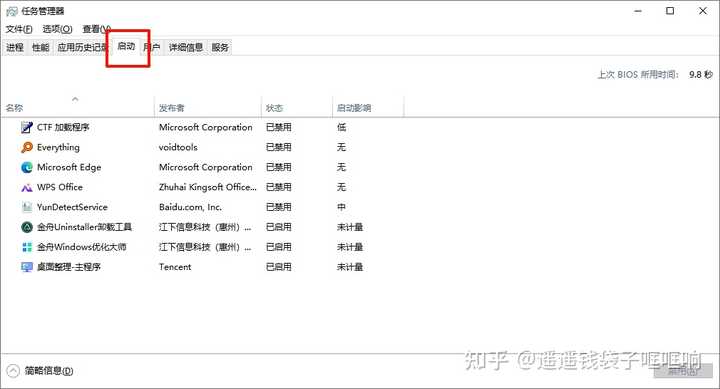Click the WPS Office icon
This screenshot has height=389, width=720.
[x=27, y=187]
